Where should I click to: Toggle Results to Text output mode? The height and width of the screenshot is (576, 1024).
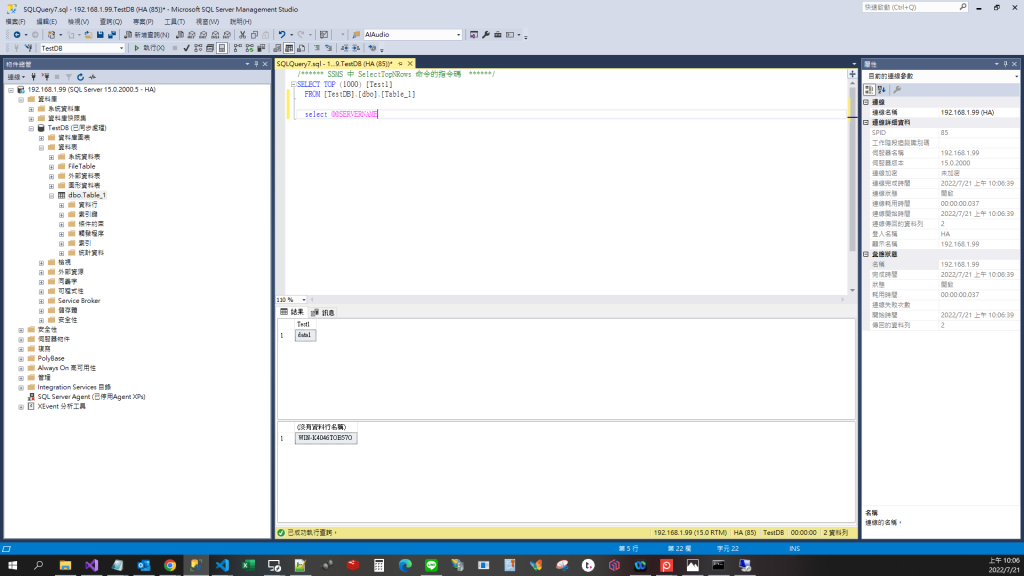[x=277, y=48]
